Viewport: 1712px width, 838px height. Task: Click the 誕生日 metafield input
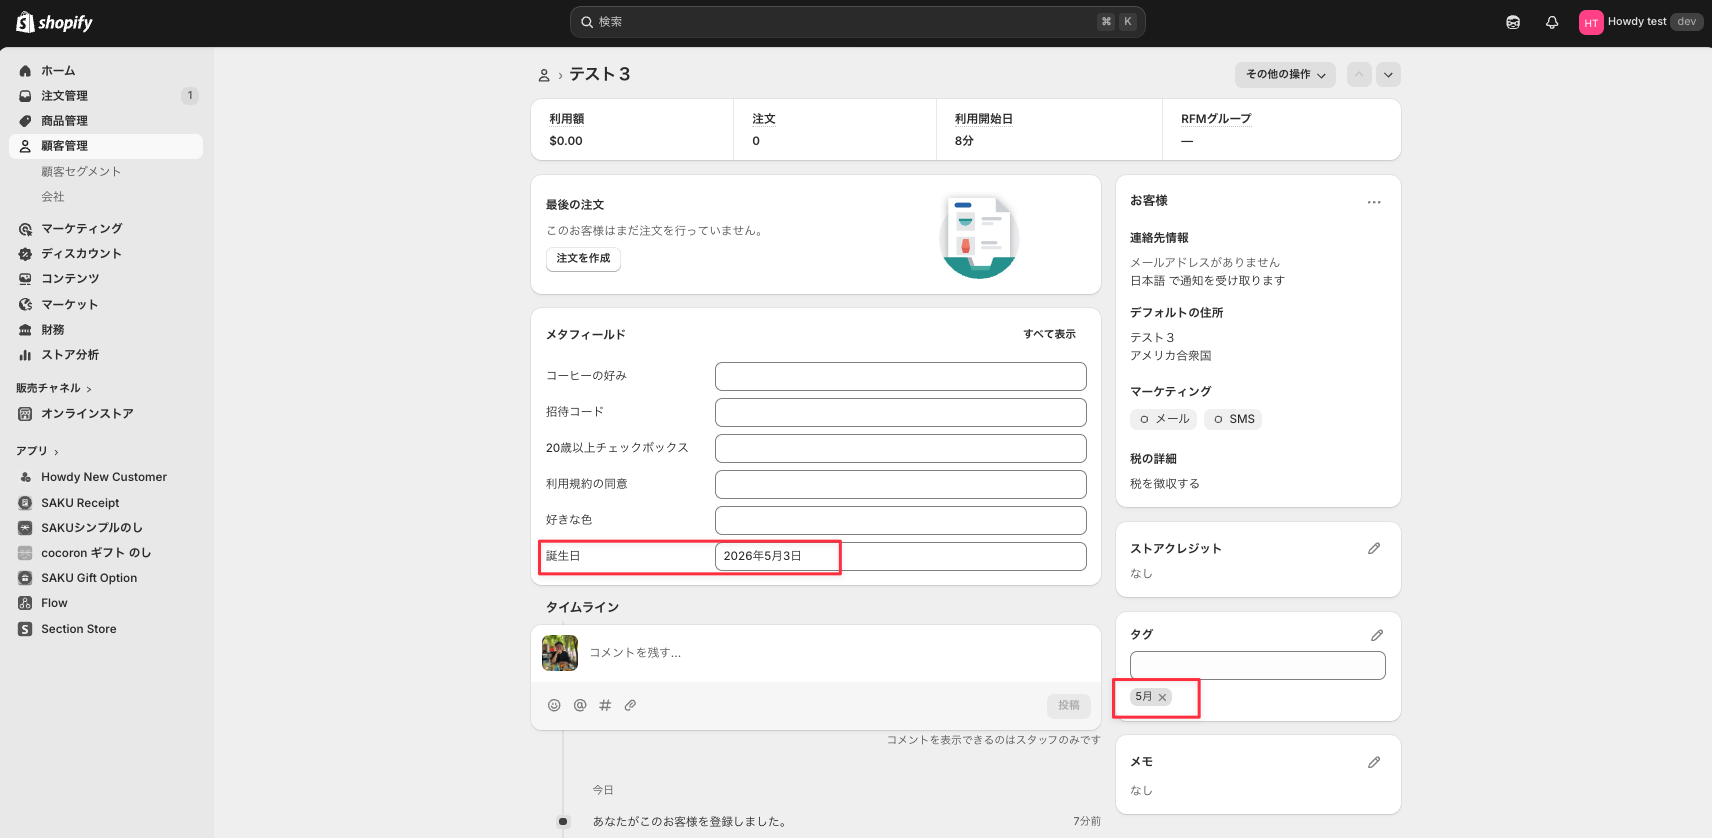click(x=900, y=556)
